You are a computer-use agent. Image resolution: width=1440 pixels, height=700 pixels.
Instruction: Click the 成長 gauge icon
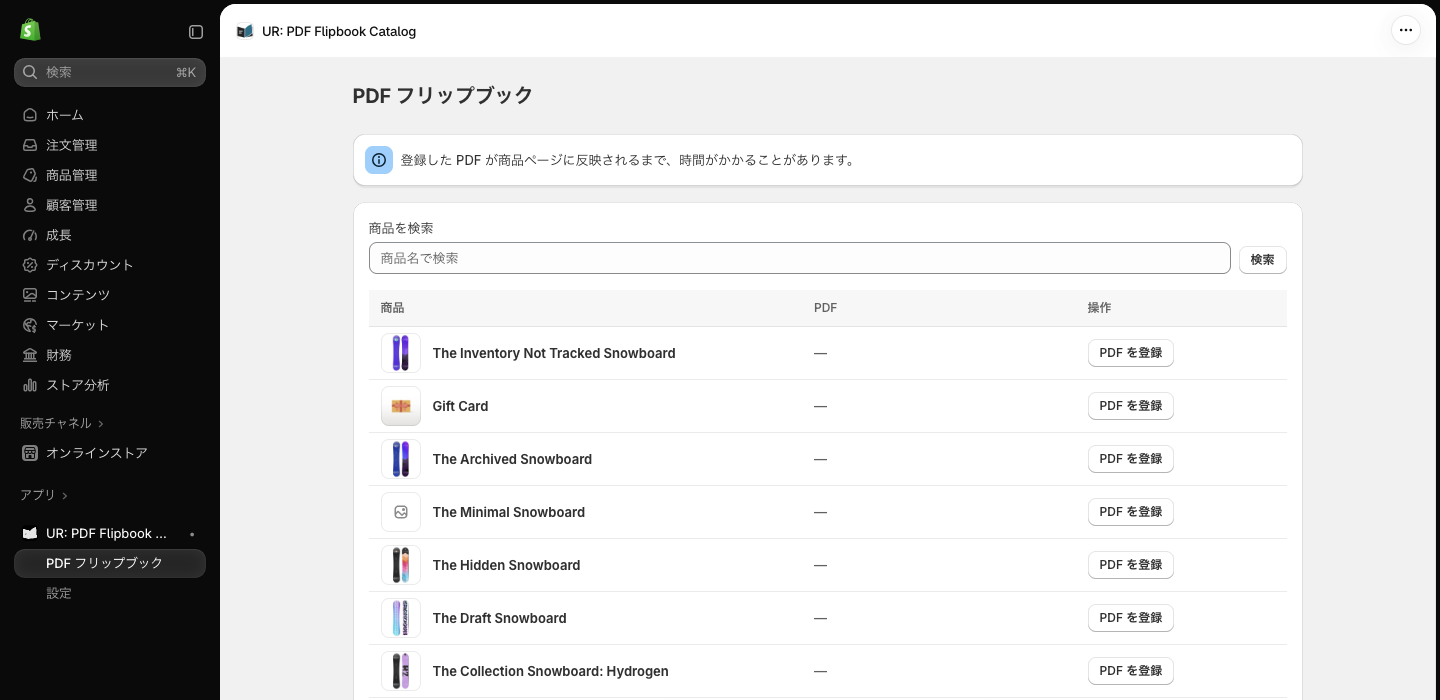[x=30, y=235]
